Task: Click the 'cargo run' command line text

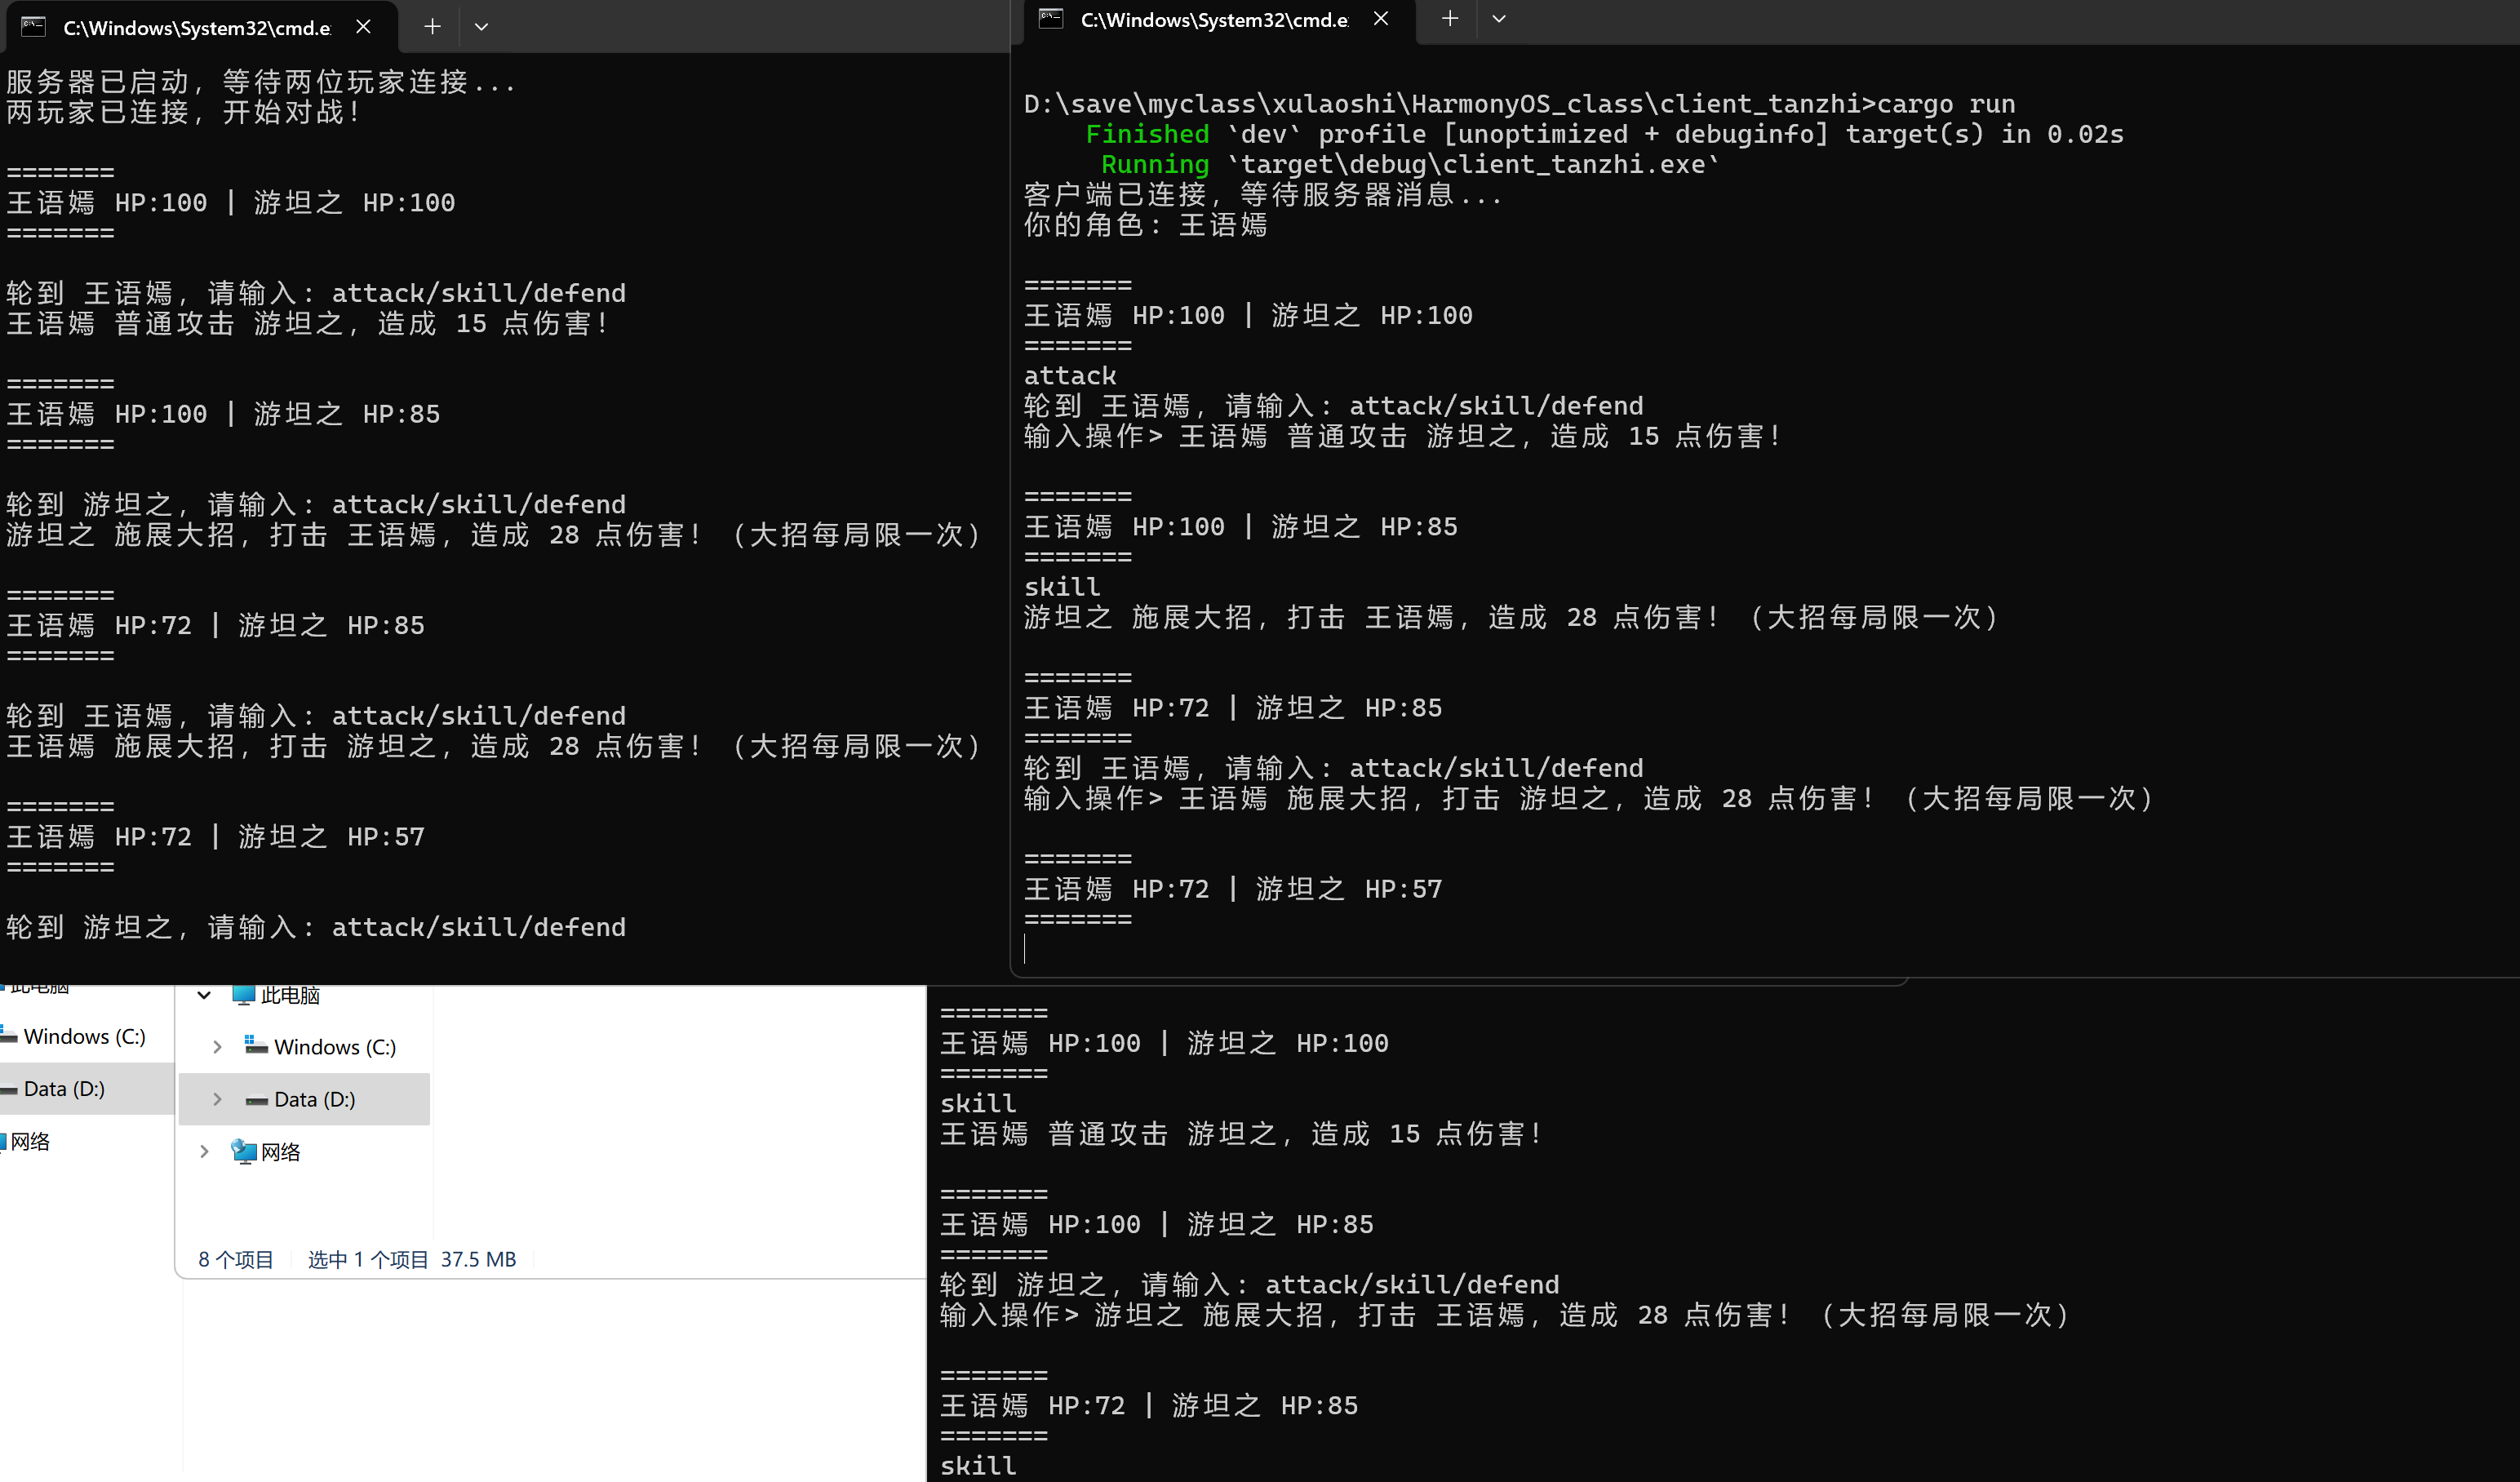Action: click(1946, 104)
